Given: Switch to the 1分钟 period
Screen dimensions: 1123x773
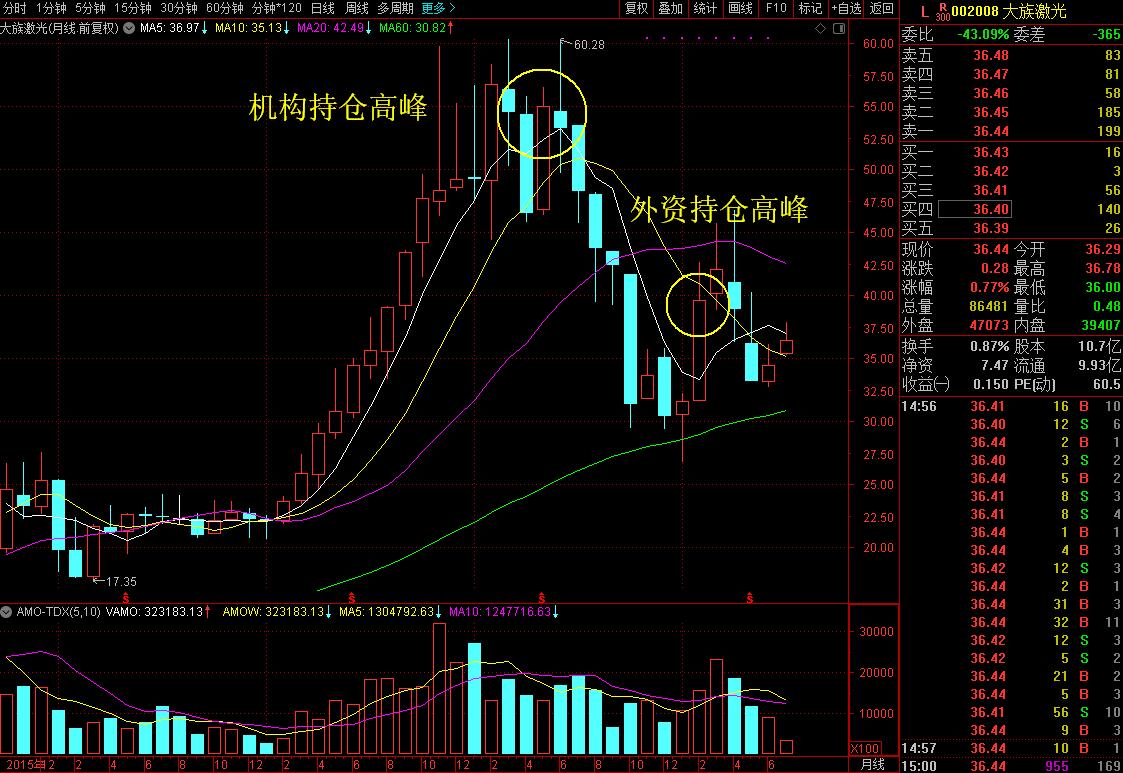Looking at the screenshot, I should click(51, 9).
